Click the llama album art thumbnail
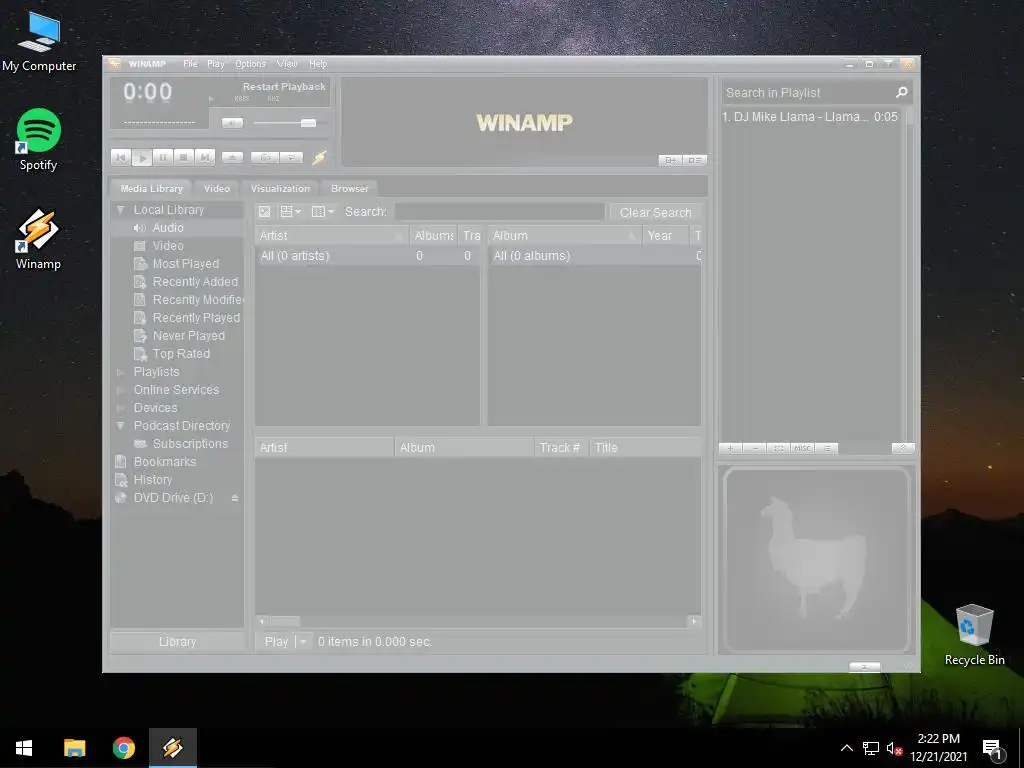The image size is (1024, 768). (x=816, y=560)
